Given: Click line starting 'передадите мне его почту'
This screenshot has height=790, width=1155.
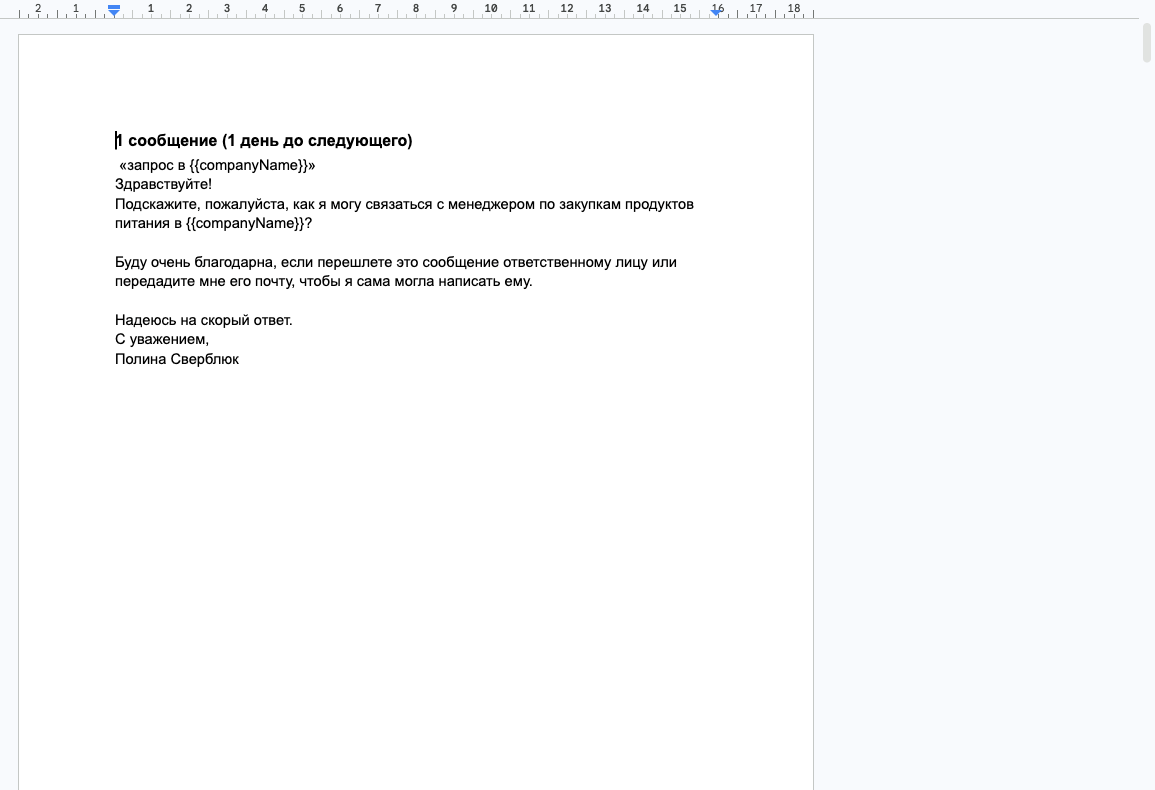Looking at the screenshot, I should click(x=323, y=282).
